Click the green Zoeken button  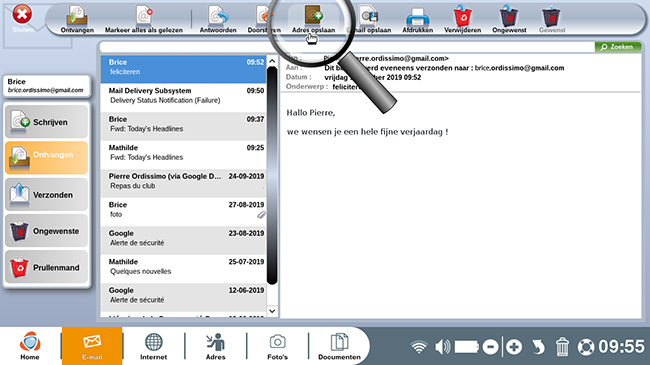click(x=618, y=47)
